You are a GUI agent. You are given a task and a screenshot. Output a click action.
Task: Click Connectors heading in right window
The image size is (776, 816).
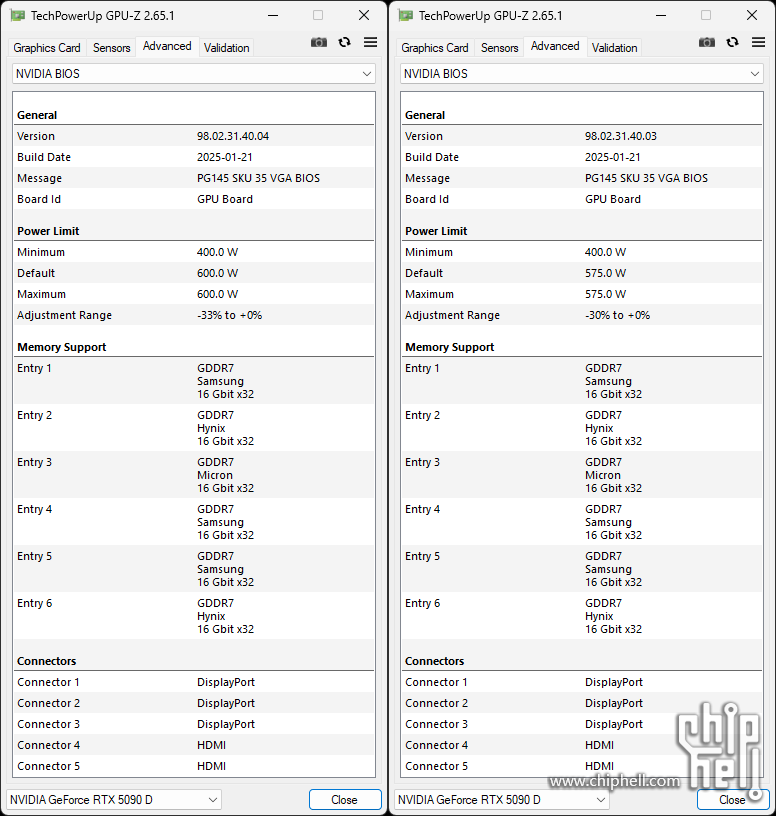[x=435, y=661]
